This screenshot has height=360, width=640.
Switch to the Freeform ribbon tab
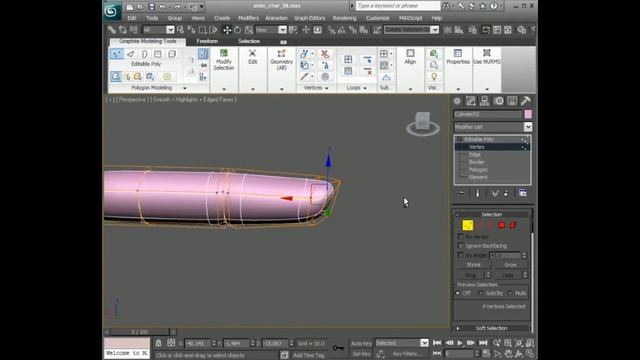coord(207,41)
